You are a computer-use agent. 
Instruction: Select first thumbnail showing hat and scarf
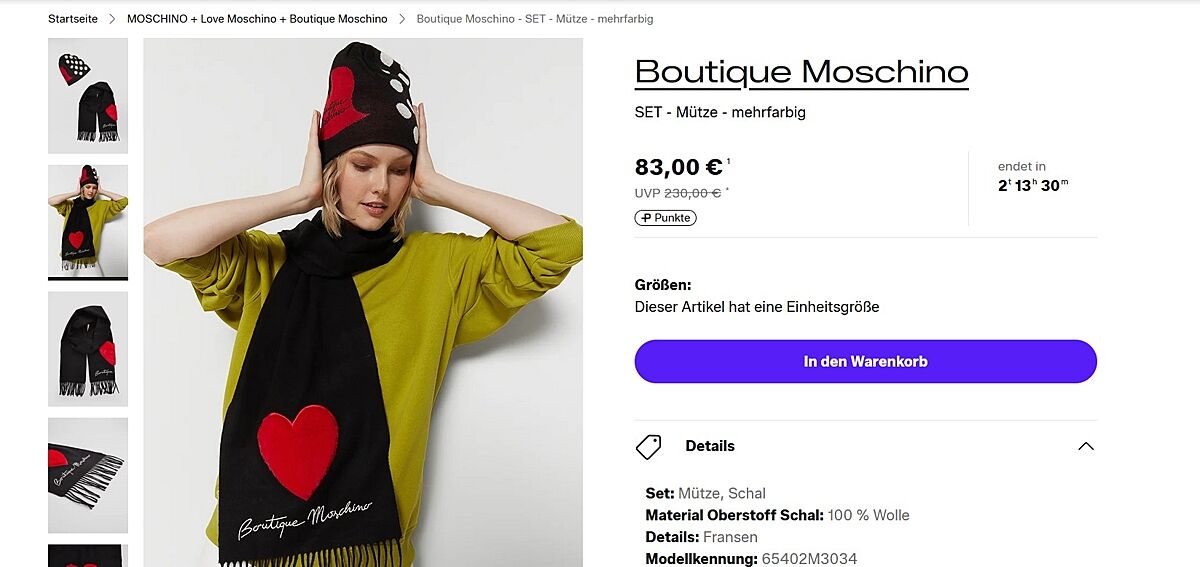pos(88,96)
